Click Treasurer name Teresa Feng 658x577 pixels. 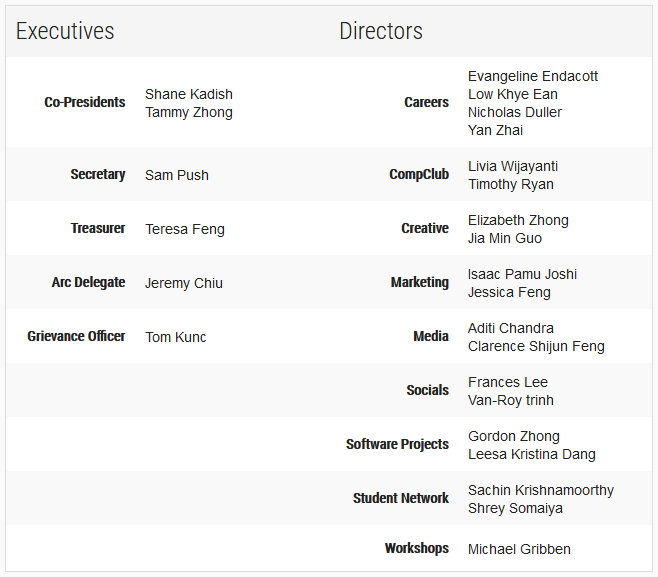185,229
